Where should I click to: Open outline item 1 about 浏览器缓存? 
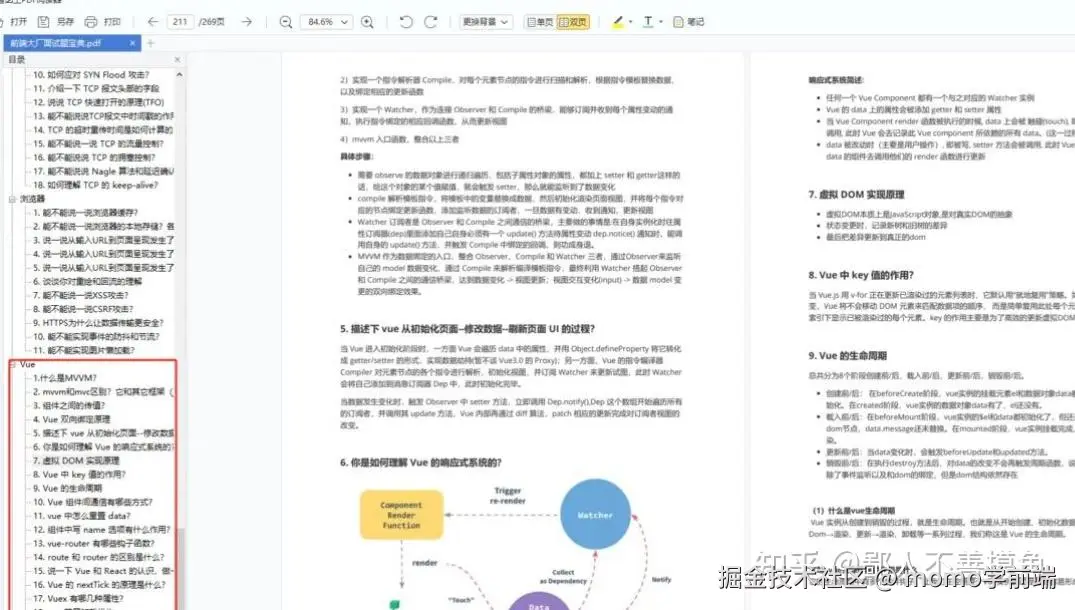point(86,212)
